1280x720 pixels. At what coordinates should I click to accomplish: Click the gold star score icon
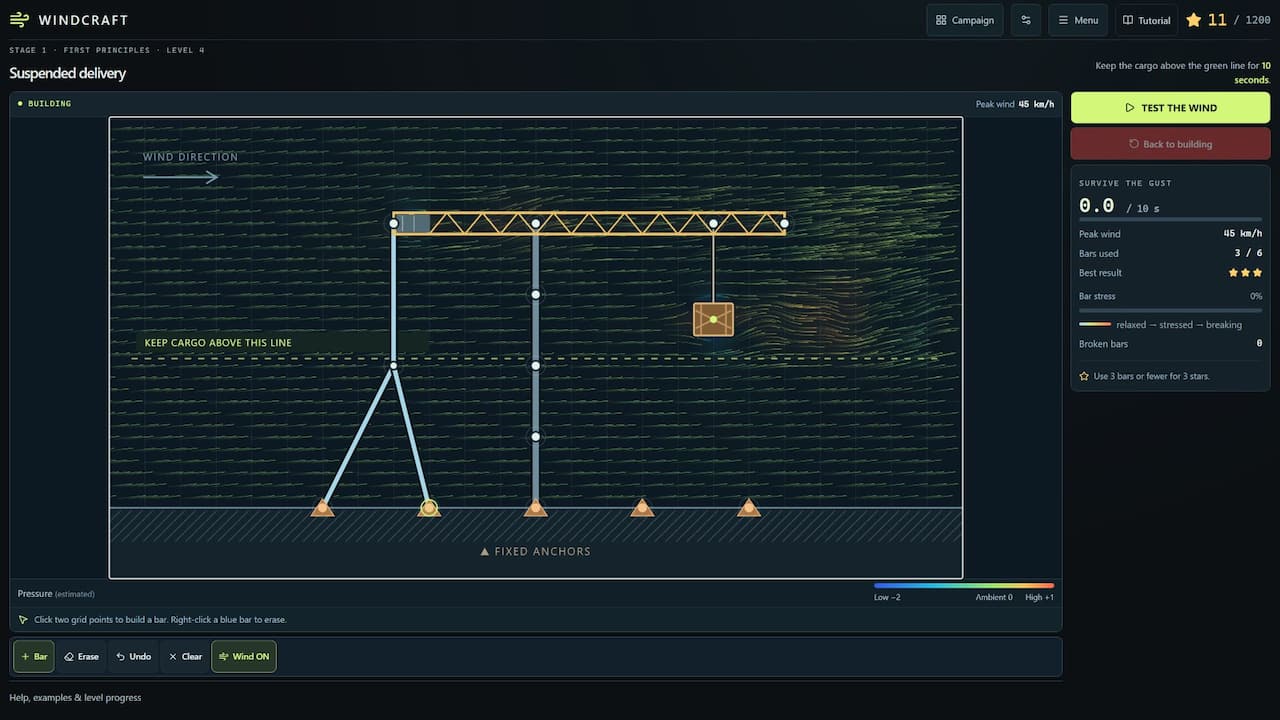click(x=1193, y=20)
